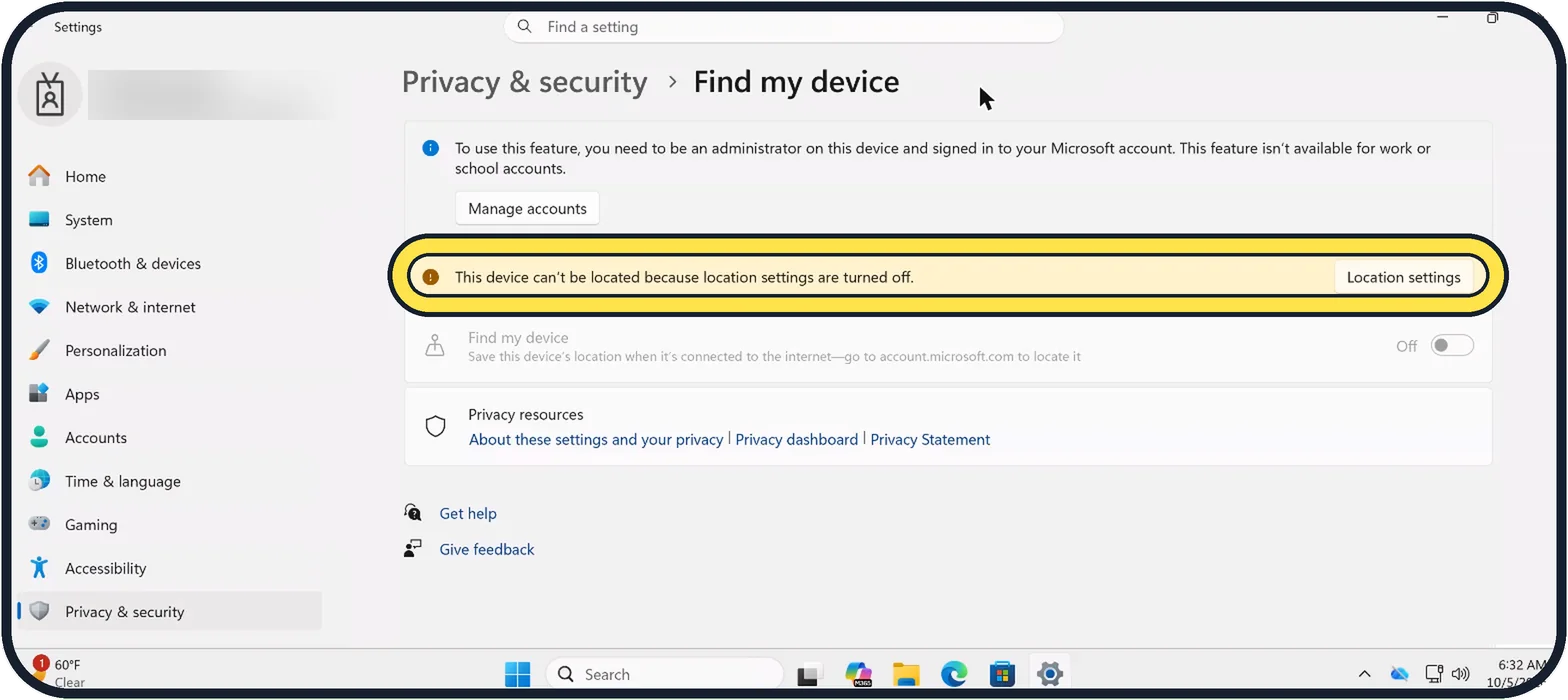This screenshot has height=700, width=1568.
Task: Click the Settings gear on taskbar
Action: pyautogui.click(x=1049, y=674)
